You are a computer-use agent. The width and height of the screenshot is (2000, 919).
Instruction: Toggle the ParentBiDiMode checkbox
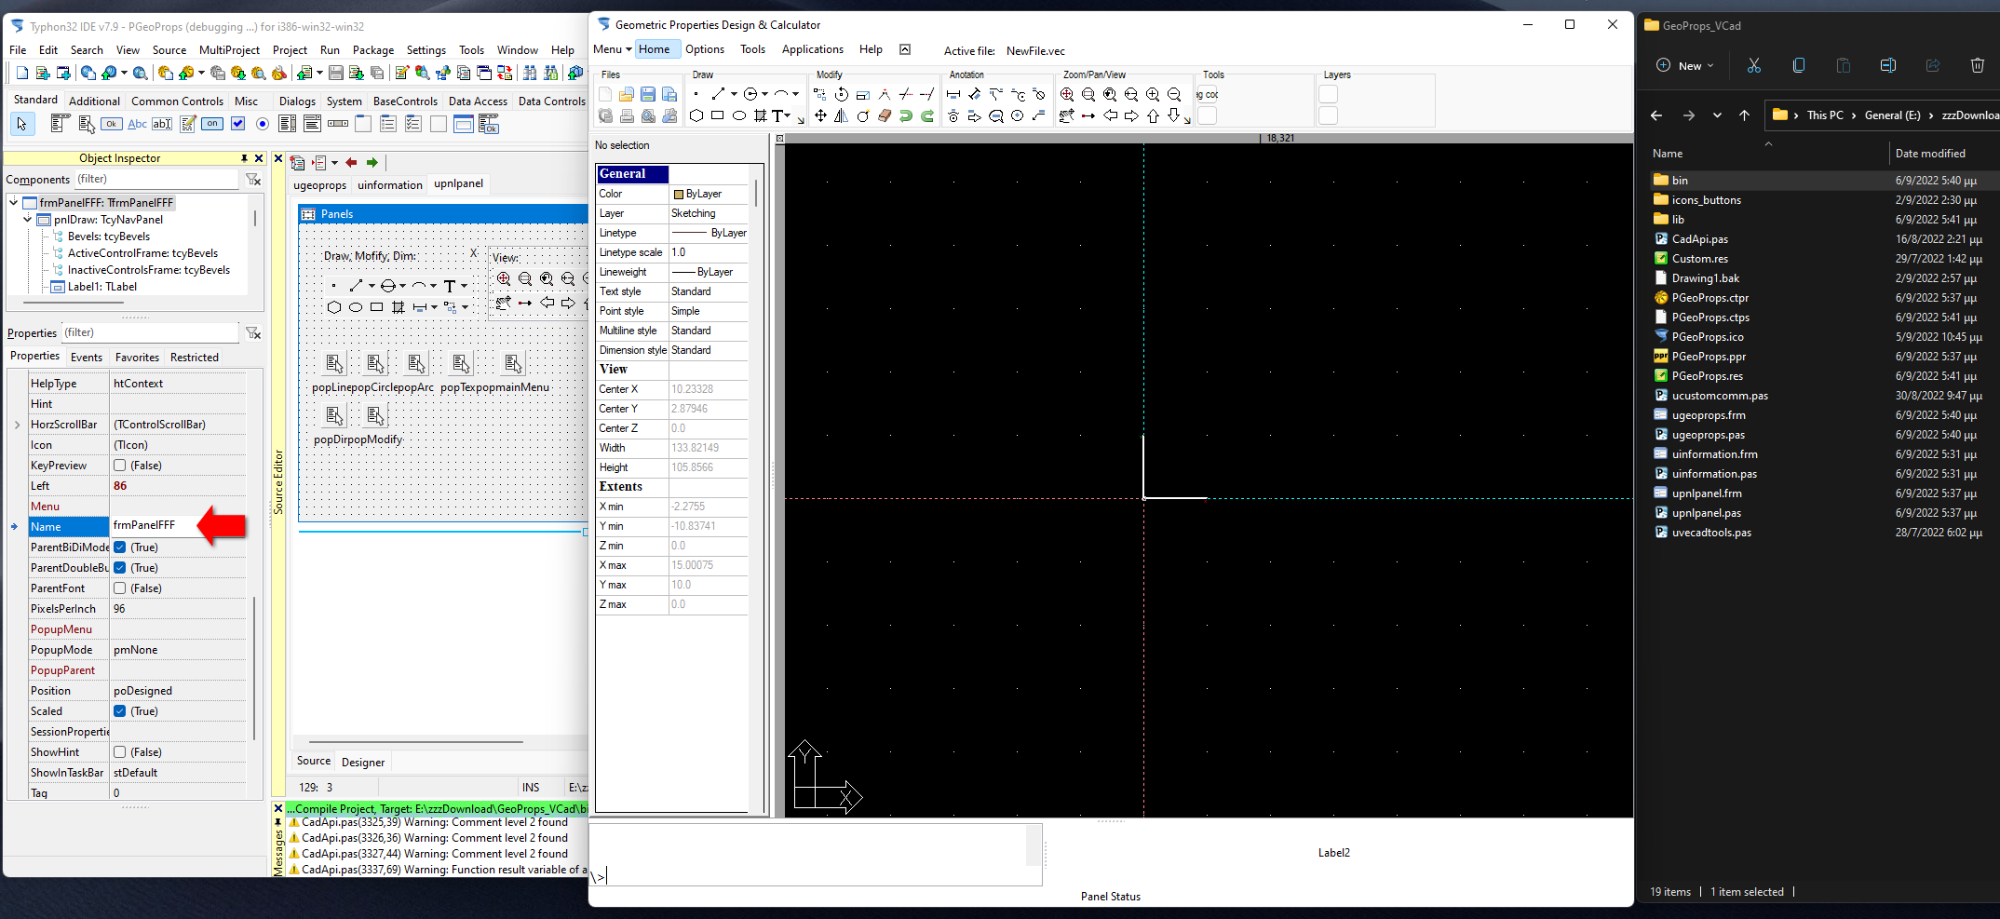(x=120, y=547)
